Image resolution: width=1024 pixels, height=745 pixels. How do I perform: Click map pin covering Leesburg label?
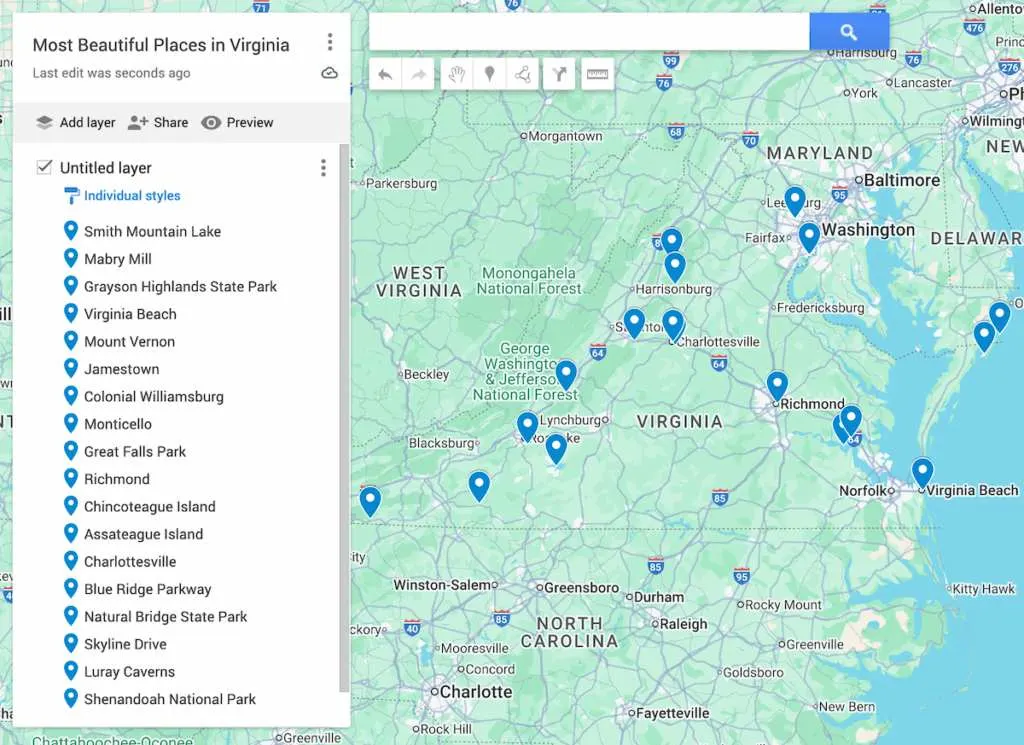tap(795, 201)
